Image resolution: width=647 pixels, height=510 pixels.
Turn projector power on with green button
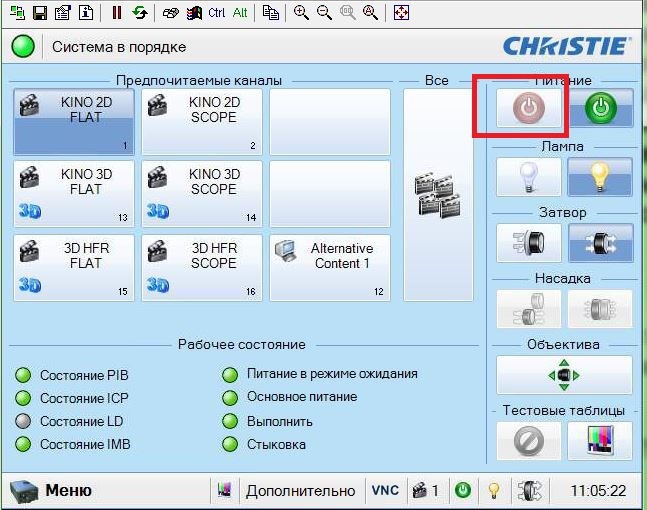tap(600, 108)
